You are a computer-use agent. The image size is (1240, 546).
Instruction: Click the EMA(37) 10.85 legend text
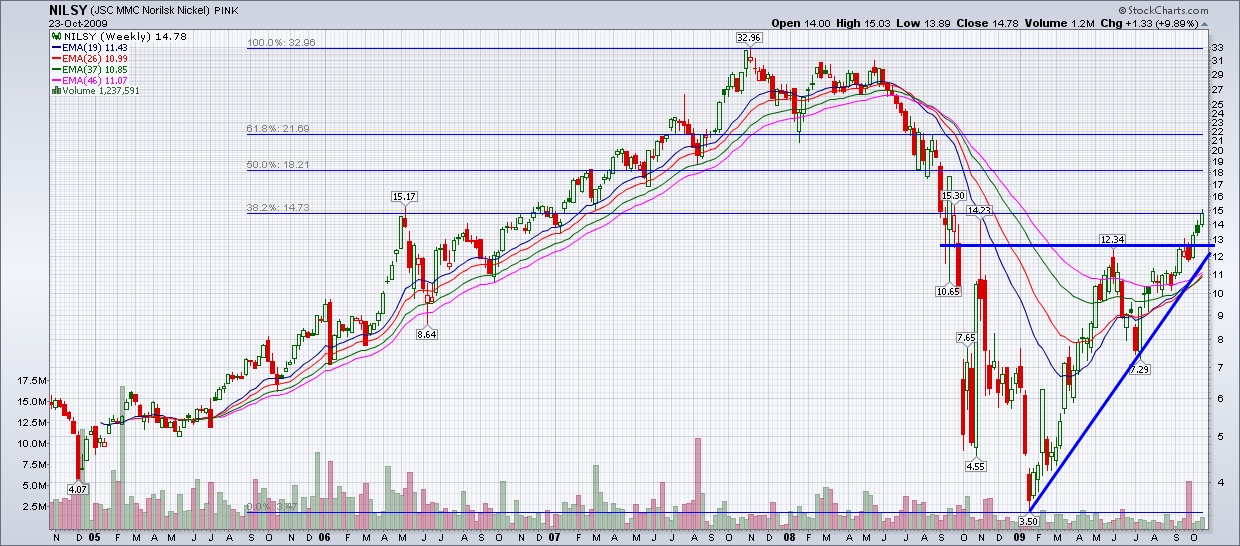point(93,69)
